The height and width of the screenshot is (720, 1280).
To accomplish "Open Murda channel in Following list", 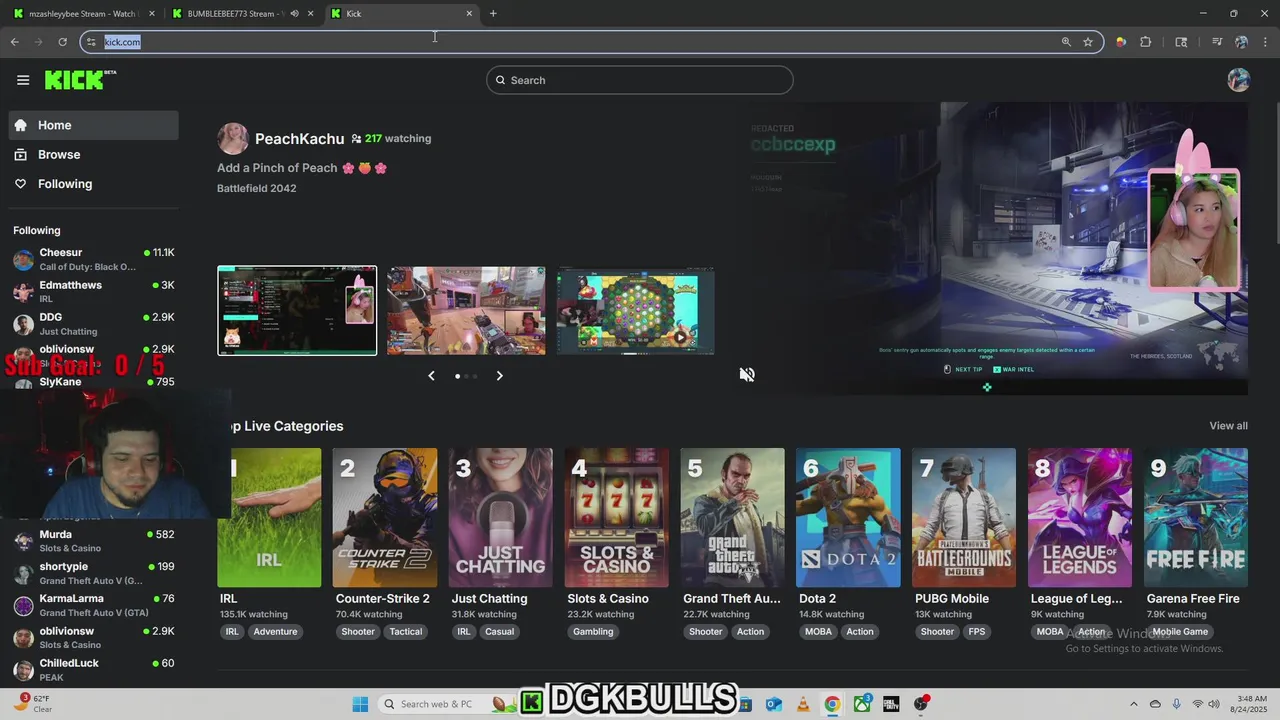I will 94,541.
